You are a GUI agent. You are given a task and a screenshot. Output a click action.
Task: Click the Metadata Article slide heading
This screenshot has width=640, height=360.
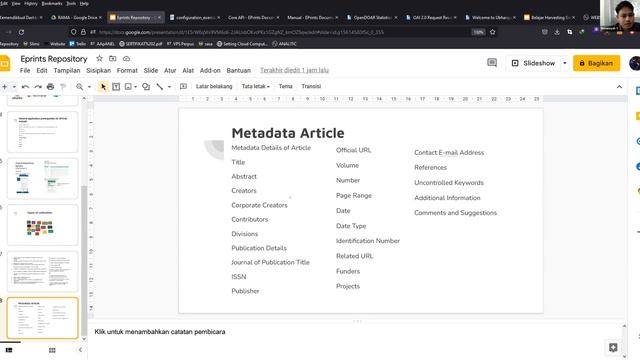(x=288, y=133)
